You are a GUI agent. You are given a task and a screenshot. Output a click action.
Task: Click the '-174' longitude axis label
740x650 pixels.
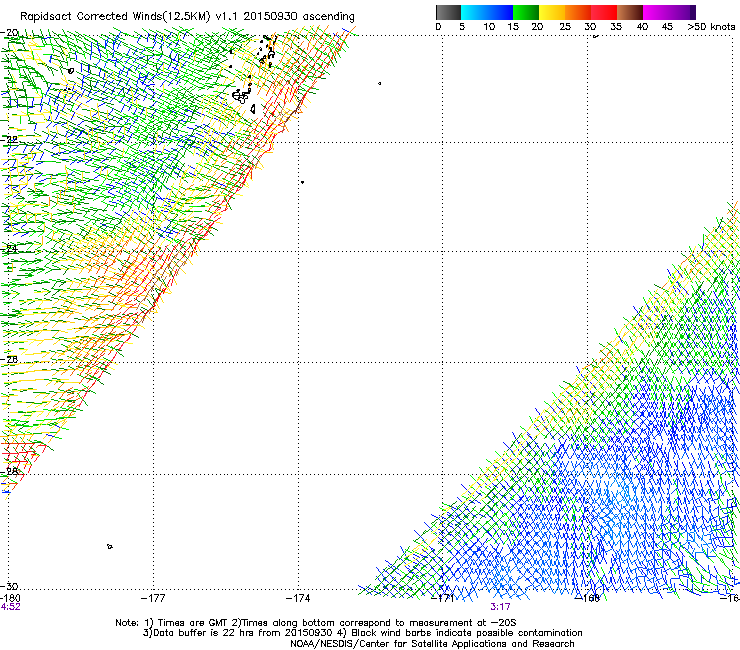click(298, 598)
